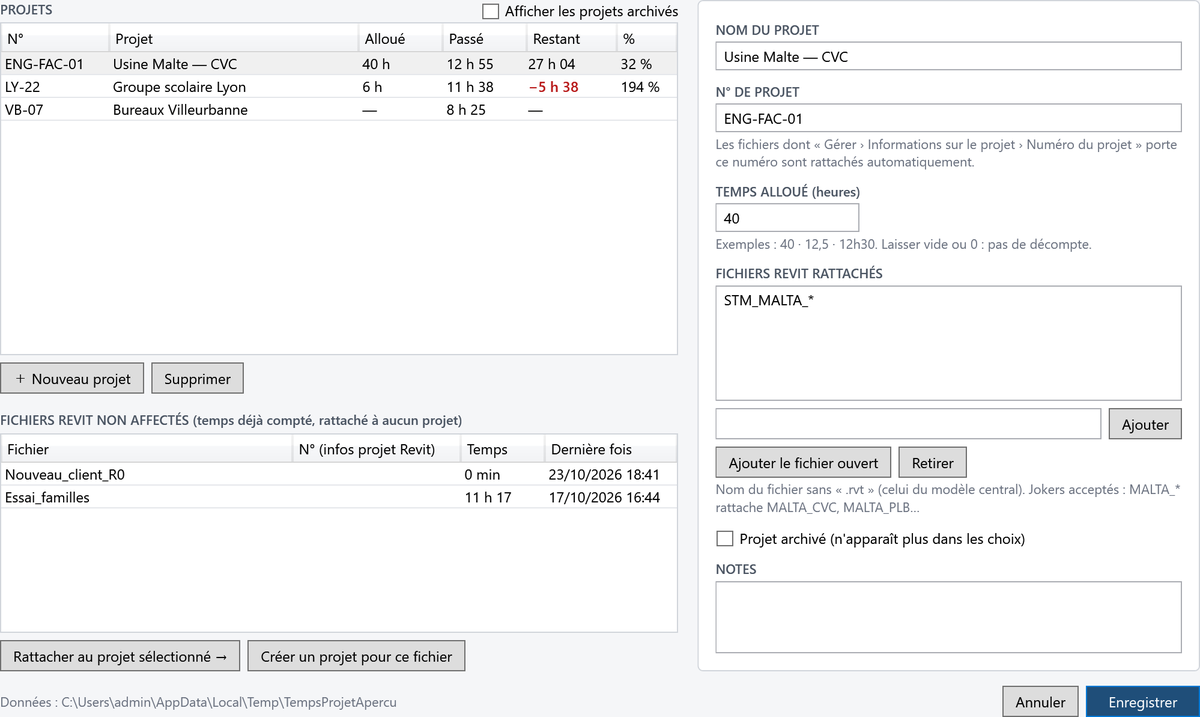This screenshot has height=717, width=1200.
Task: Sort files by 'Temps' column header
Action: [x=502, y=449]
